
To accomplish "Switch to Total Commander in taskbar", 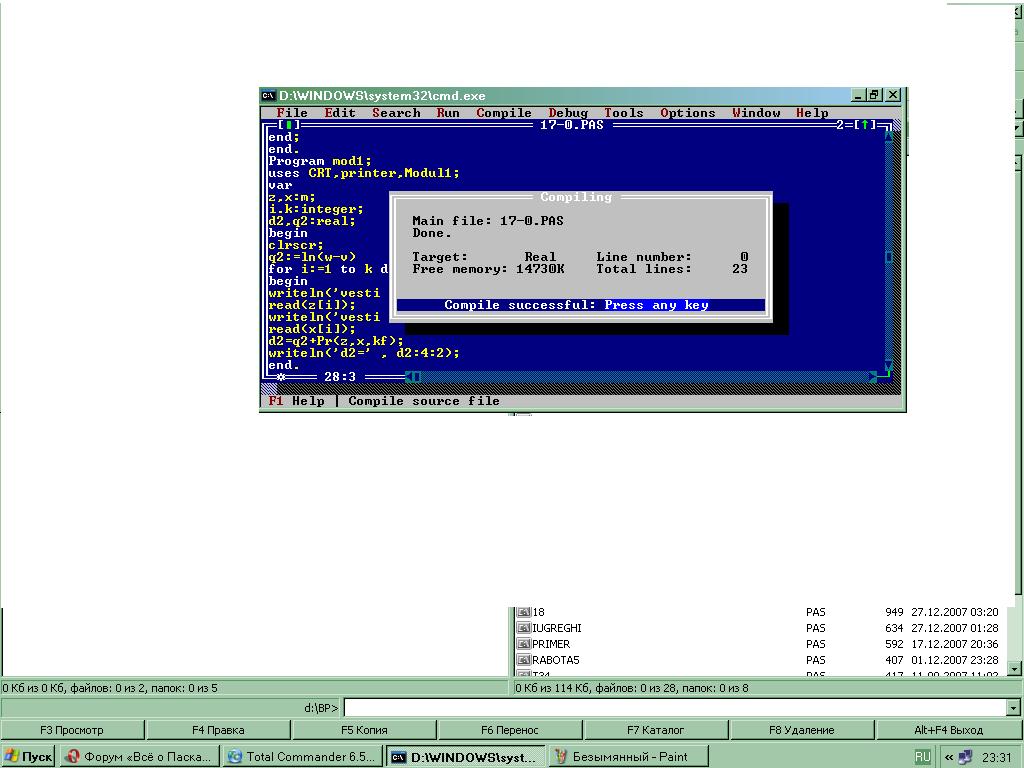I will tap(302, 756).
